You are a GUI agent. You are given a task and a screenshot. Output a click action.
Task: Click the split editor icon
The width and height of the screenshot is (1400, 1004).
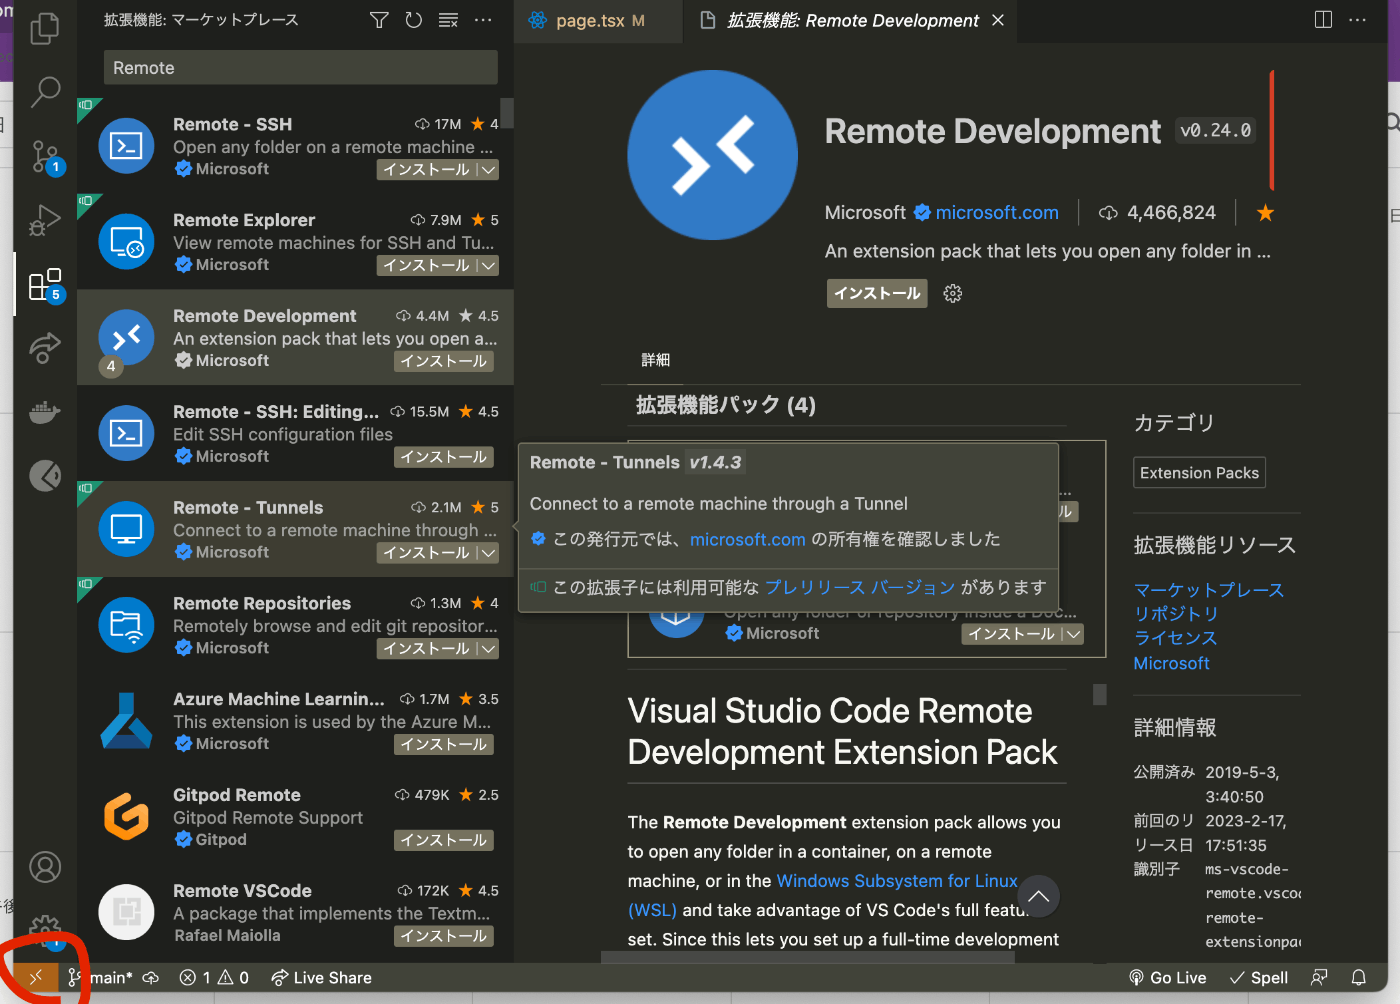[1323, 20]
